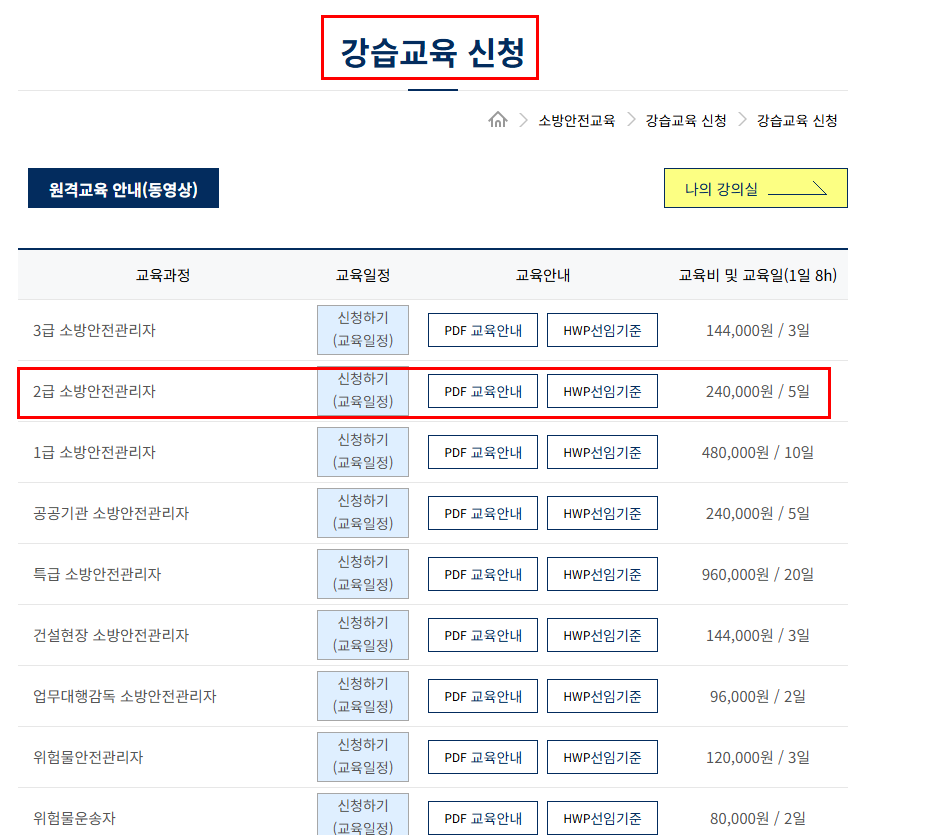Go to 나의 강의실

coord(756,188)
